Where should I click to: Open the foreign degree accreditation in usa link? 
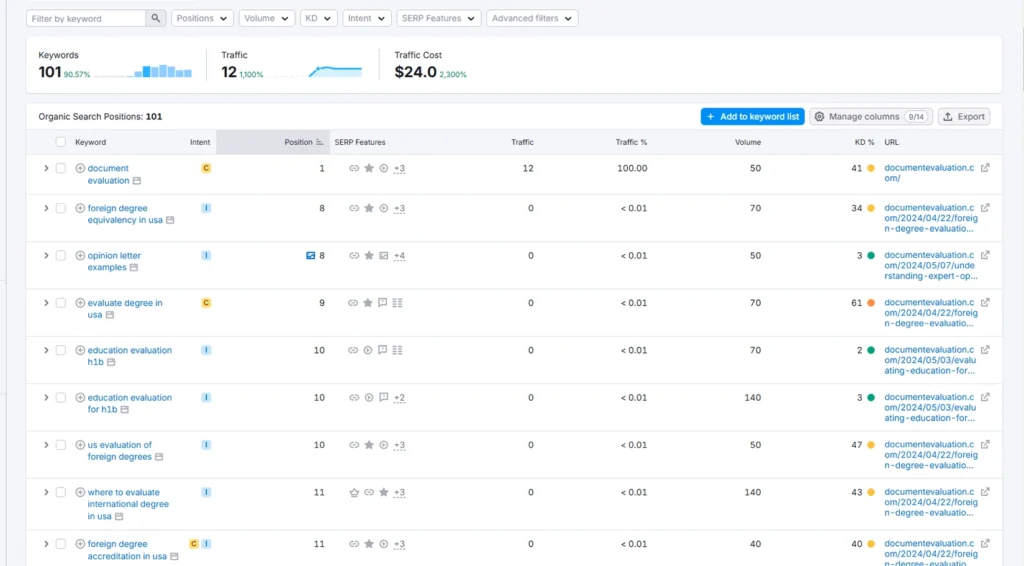(x=127, y=550)
